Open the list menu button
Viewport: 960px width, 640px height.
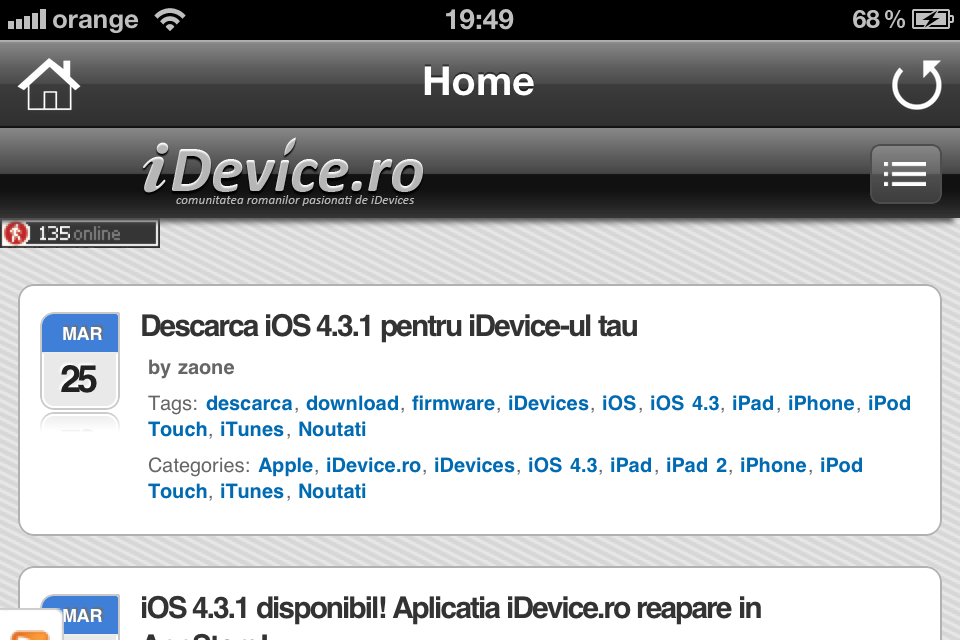(x=906, y=174)
